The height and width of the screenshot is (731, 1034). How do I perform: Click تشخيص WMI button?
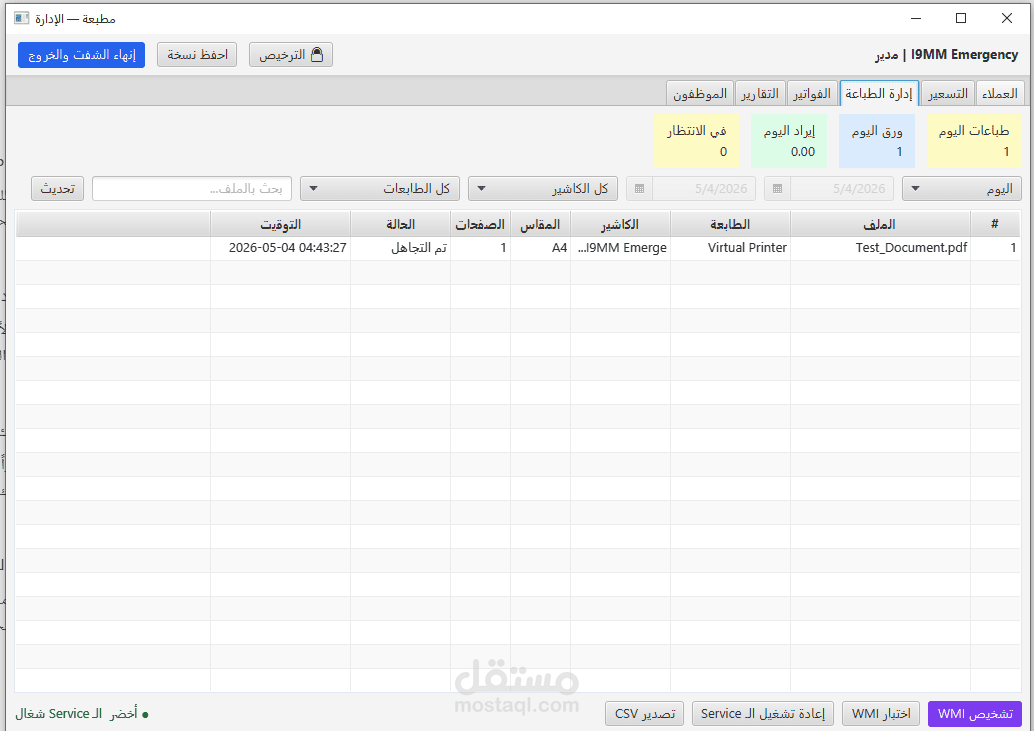975,714
